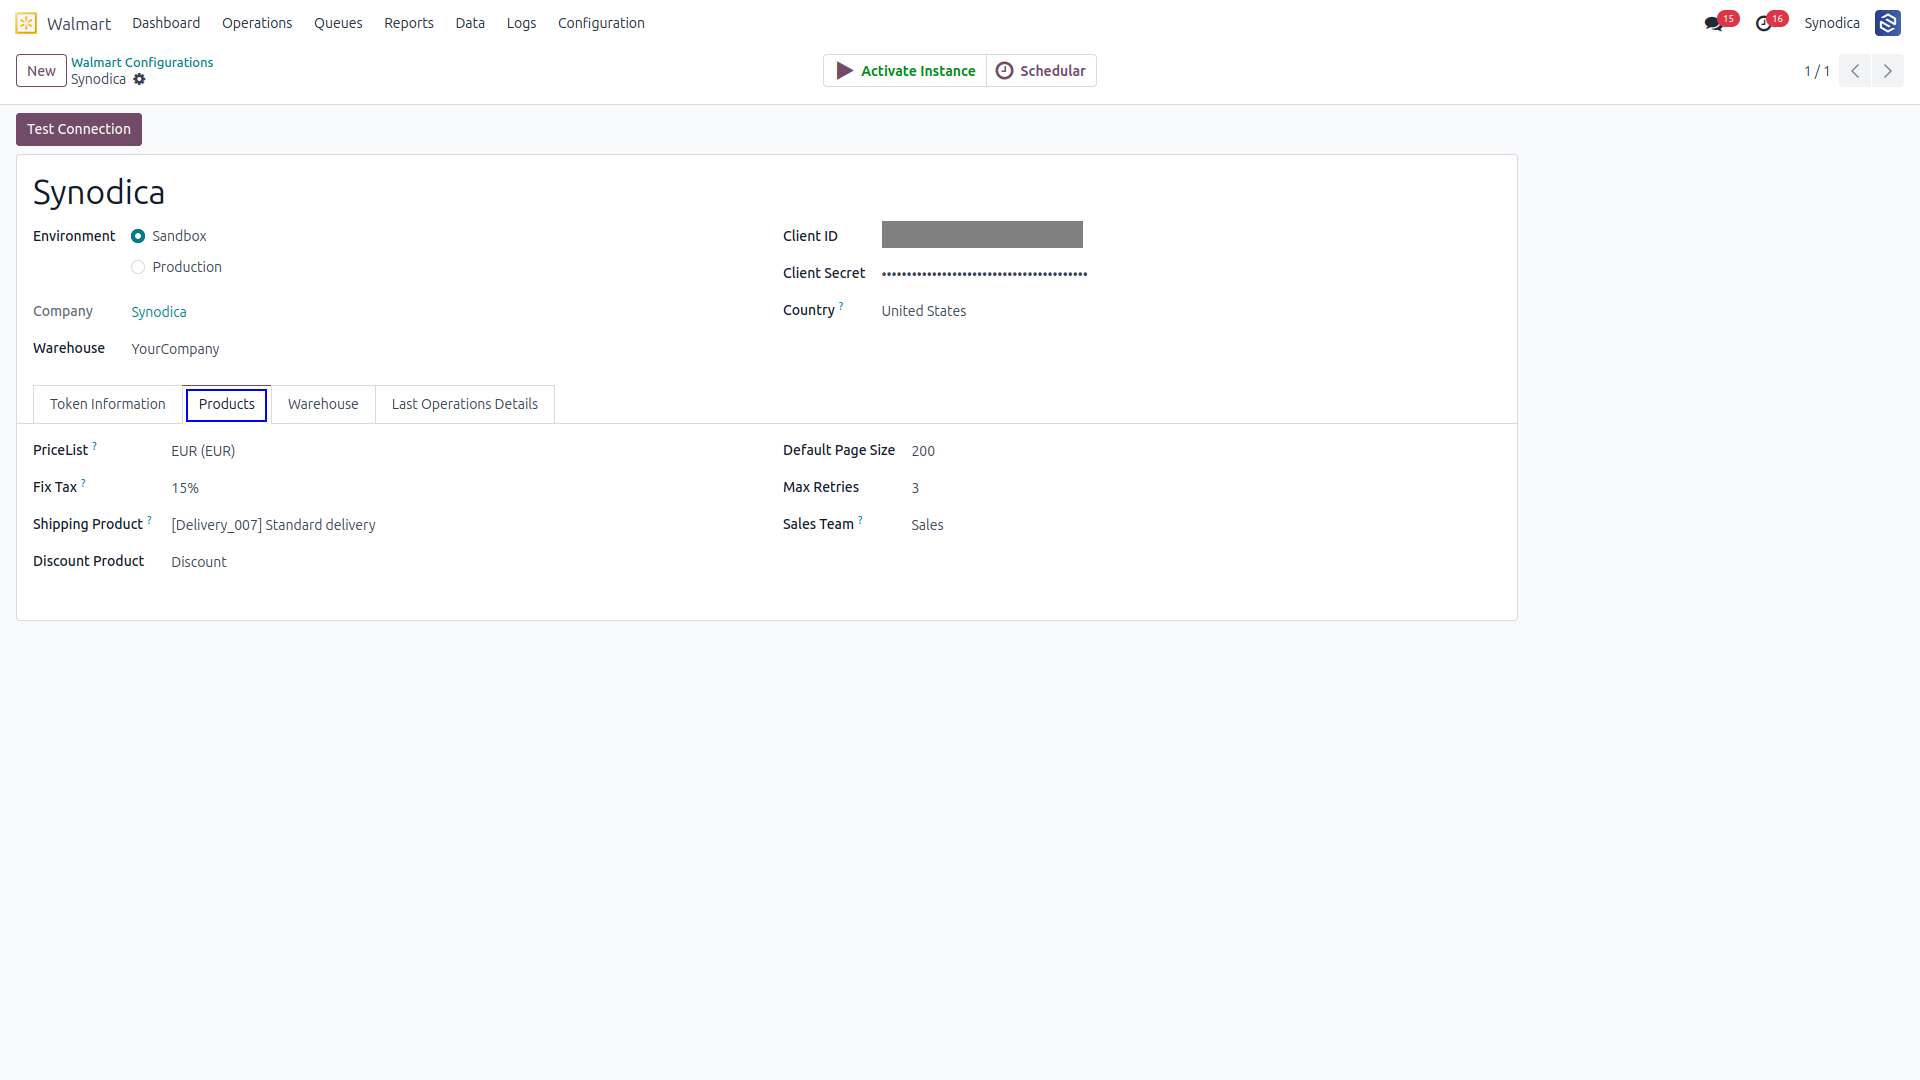Switch to Products tab
The height and width of the screenshot is (1080, 1920).
227,404
